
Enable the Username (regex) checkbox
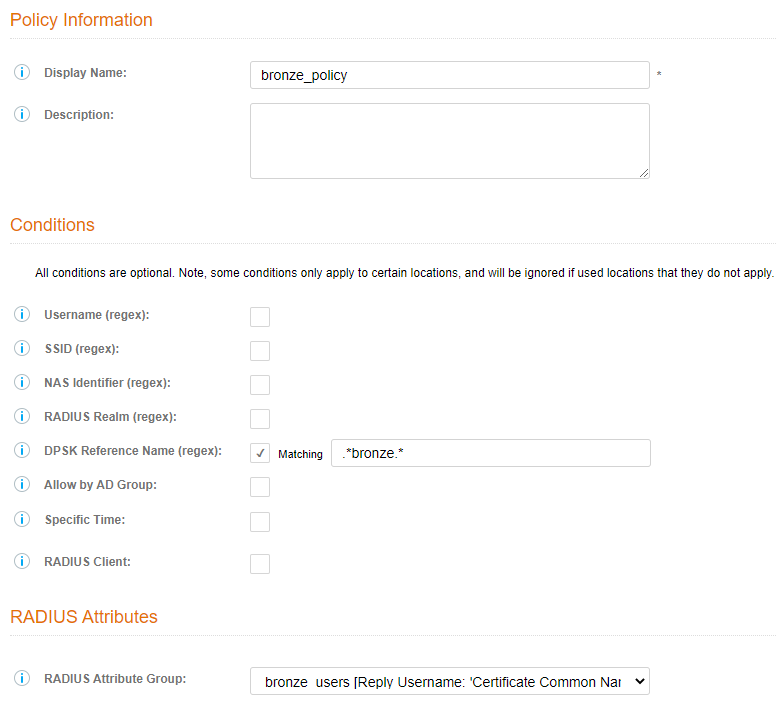[x=260, y=317]
